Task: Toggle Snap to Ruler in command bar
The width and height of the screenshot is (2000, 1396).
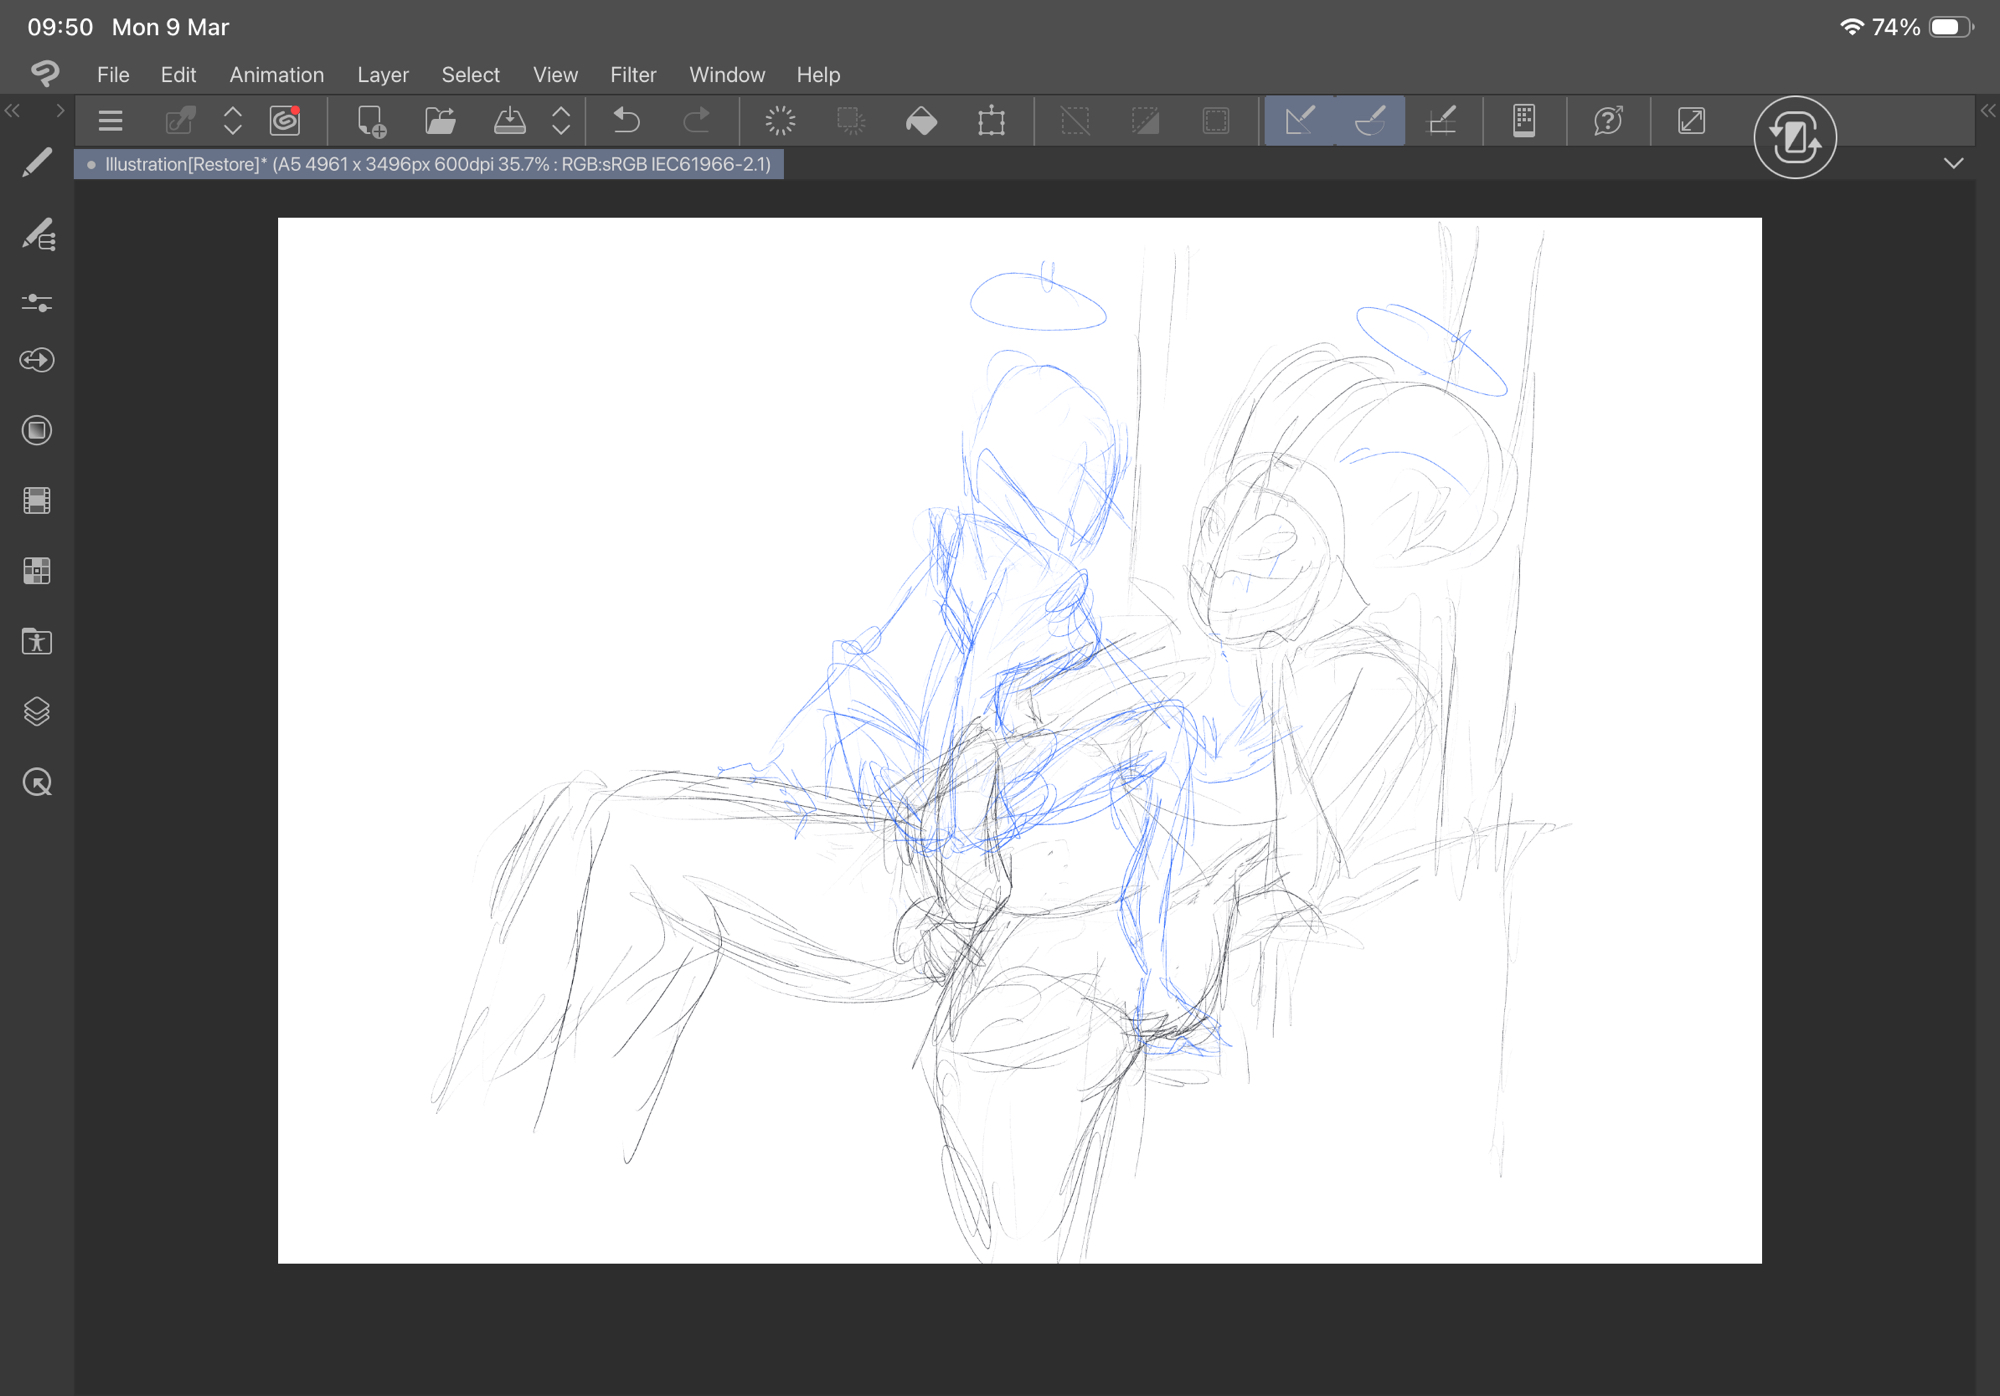Action: 1299,121
